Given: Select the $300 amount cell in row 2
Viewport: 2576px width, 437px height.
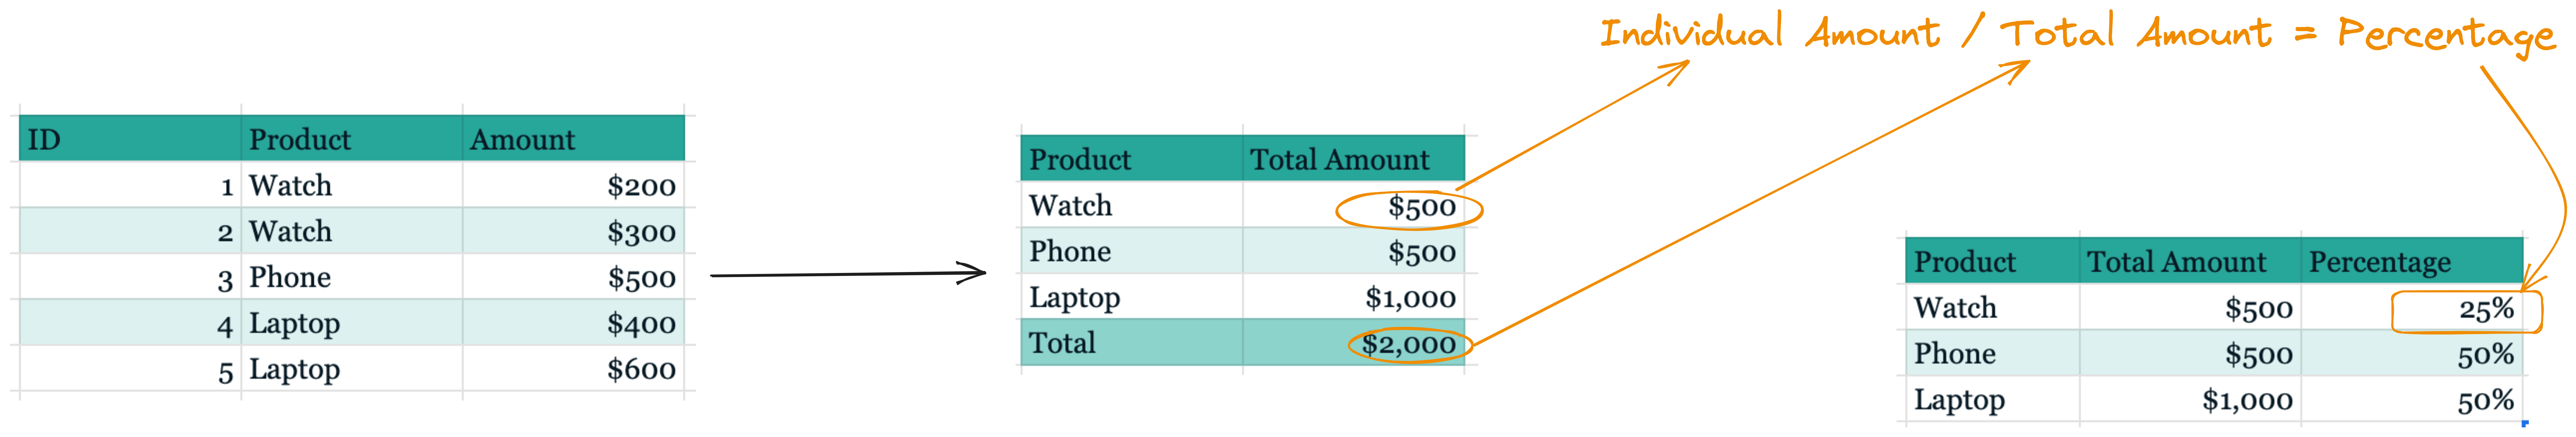Looking at the screenshot, I should (573, 231).
